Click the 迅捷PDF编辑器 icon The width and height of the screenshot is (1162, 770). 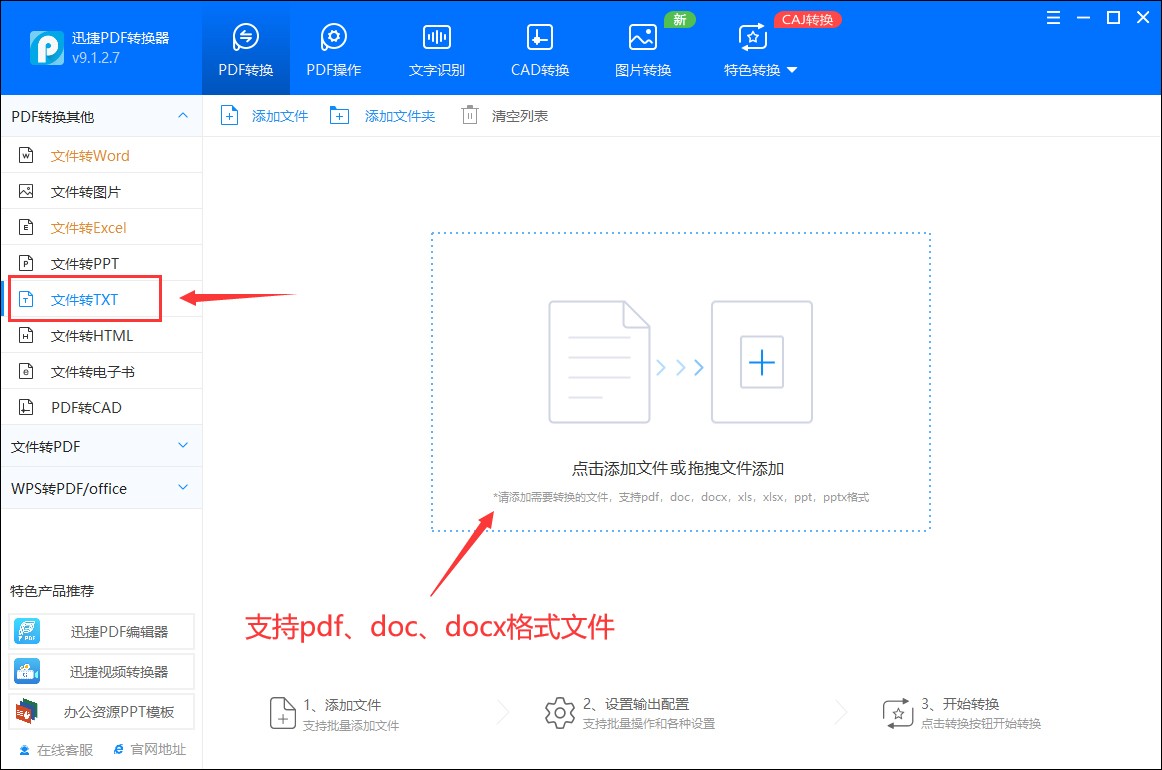pyautogui.click(x=27, y=631)
